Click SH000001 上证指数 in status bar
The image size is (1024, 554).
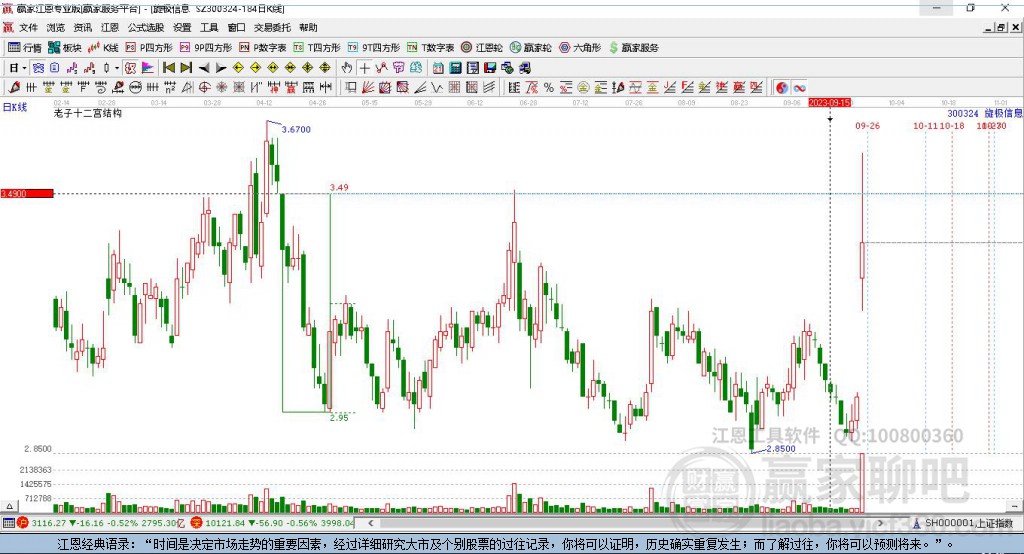969,523
